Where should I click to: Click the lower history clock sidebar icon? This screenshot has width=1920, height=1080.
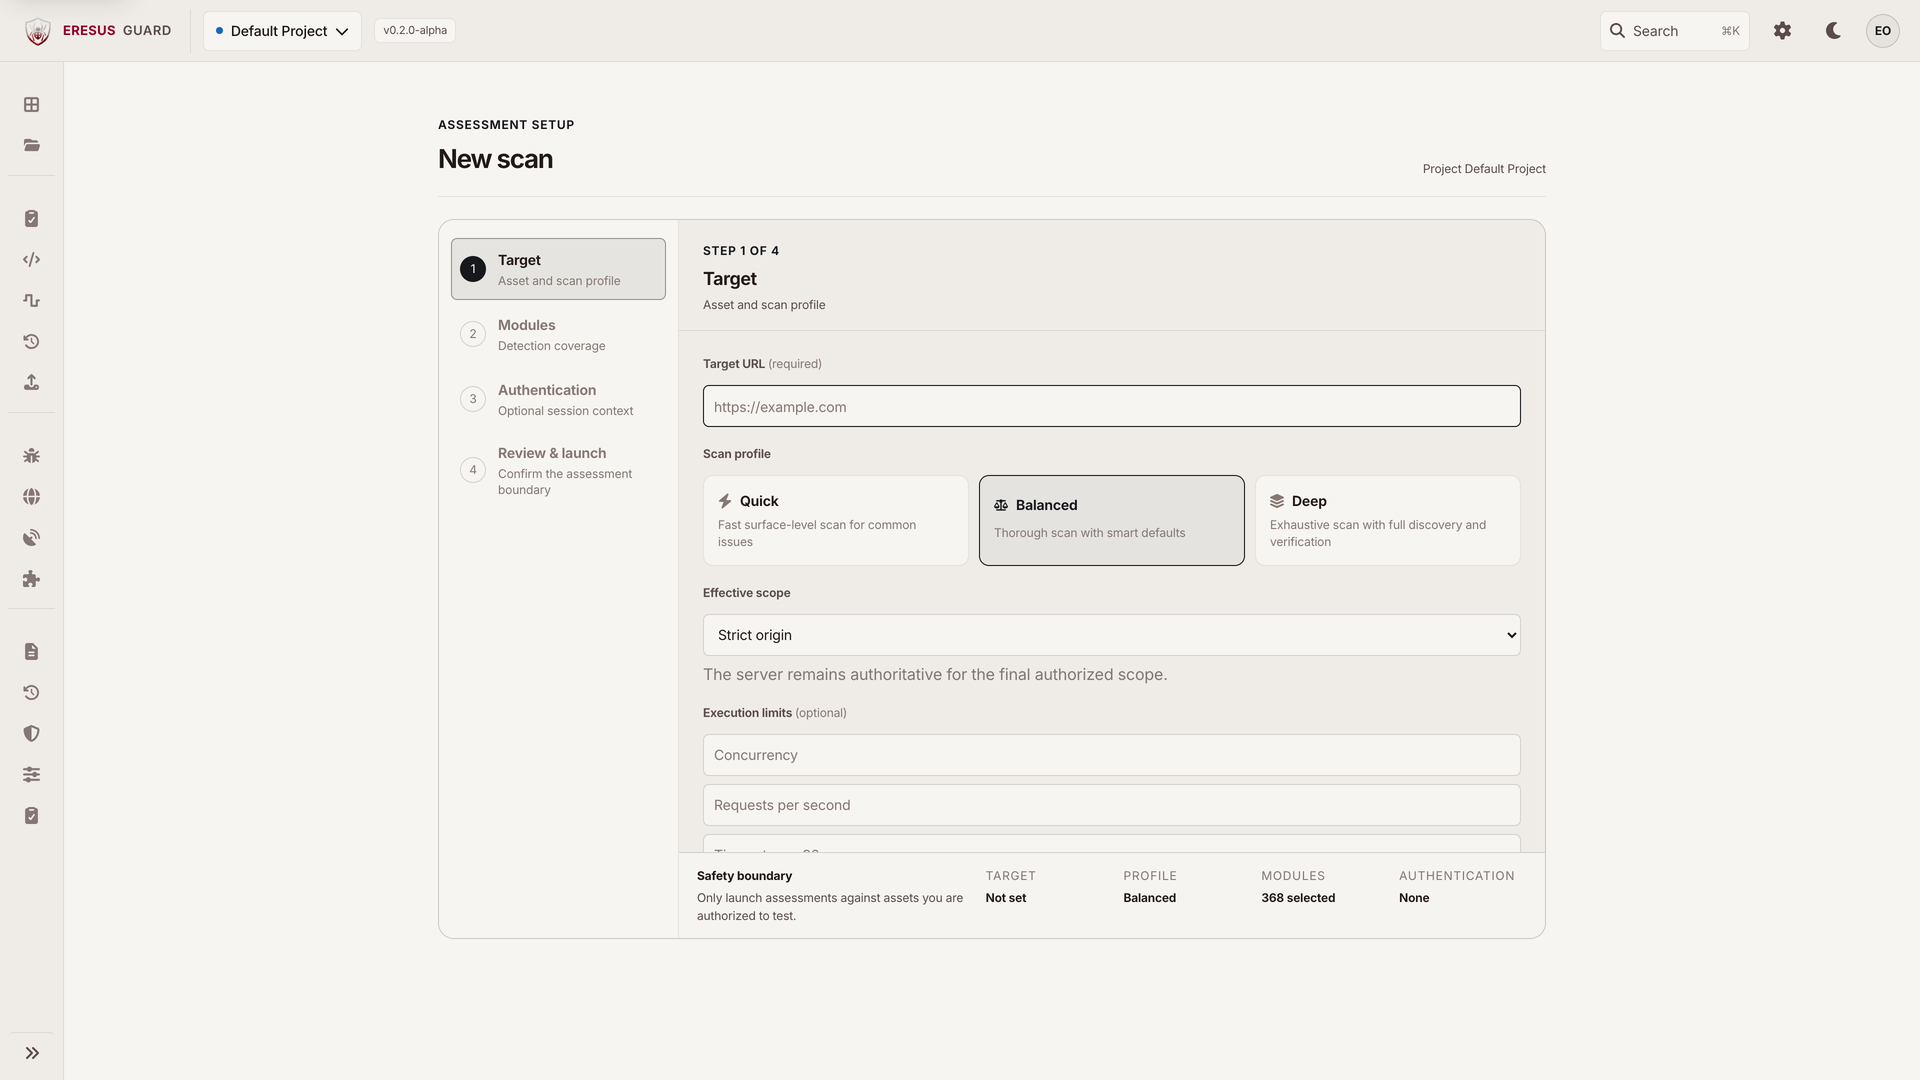click(x=32, y=693)
